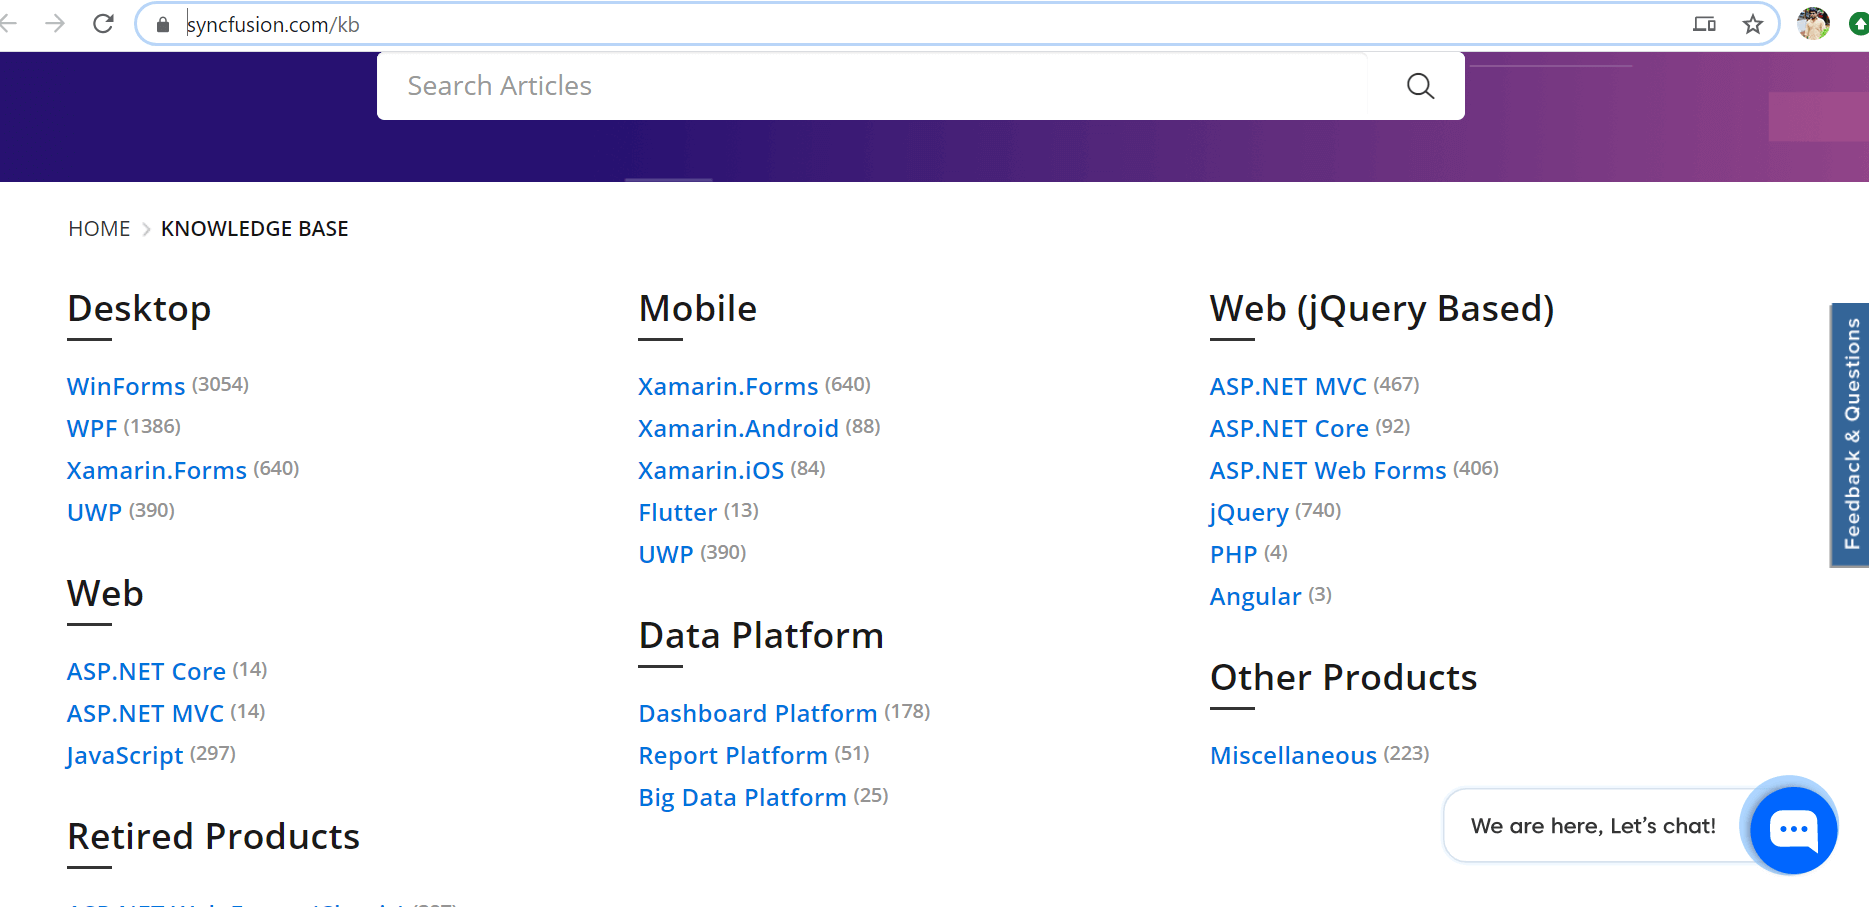View site info via the lock icon
1869x907 pixels.
[163, 24]
